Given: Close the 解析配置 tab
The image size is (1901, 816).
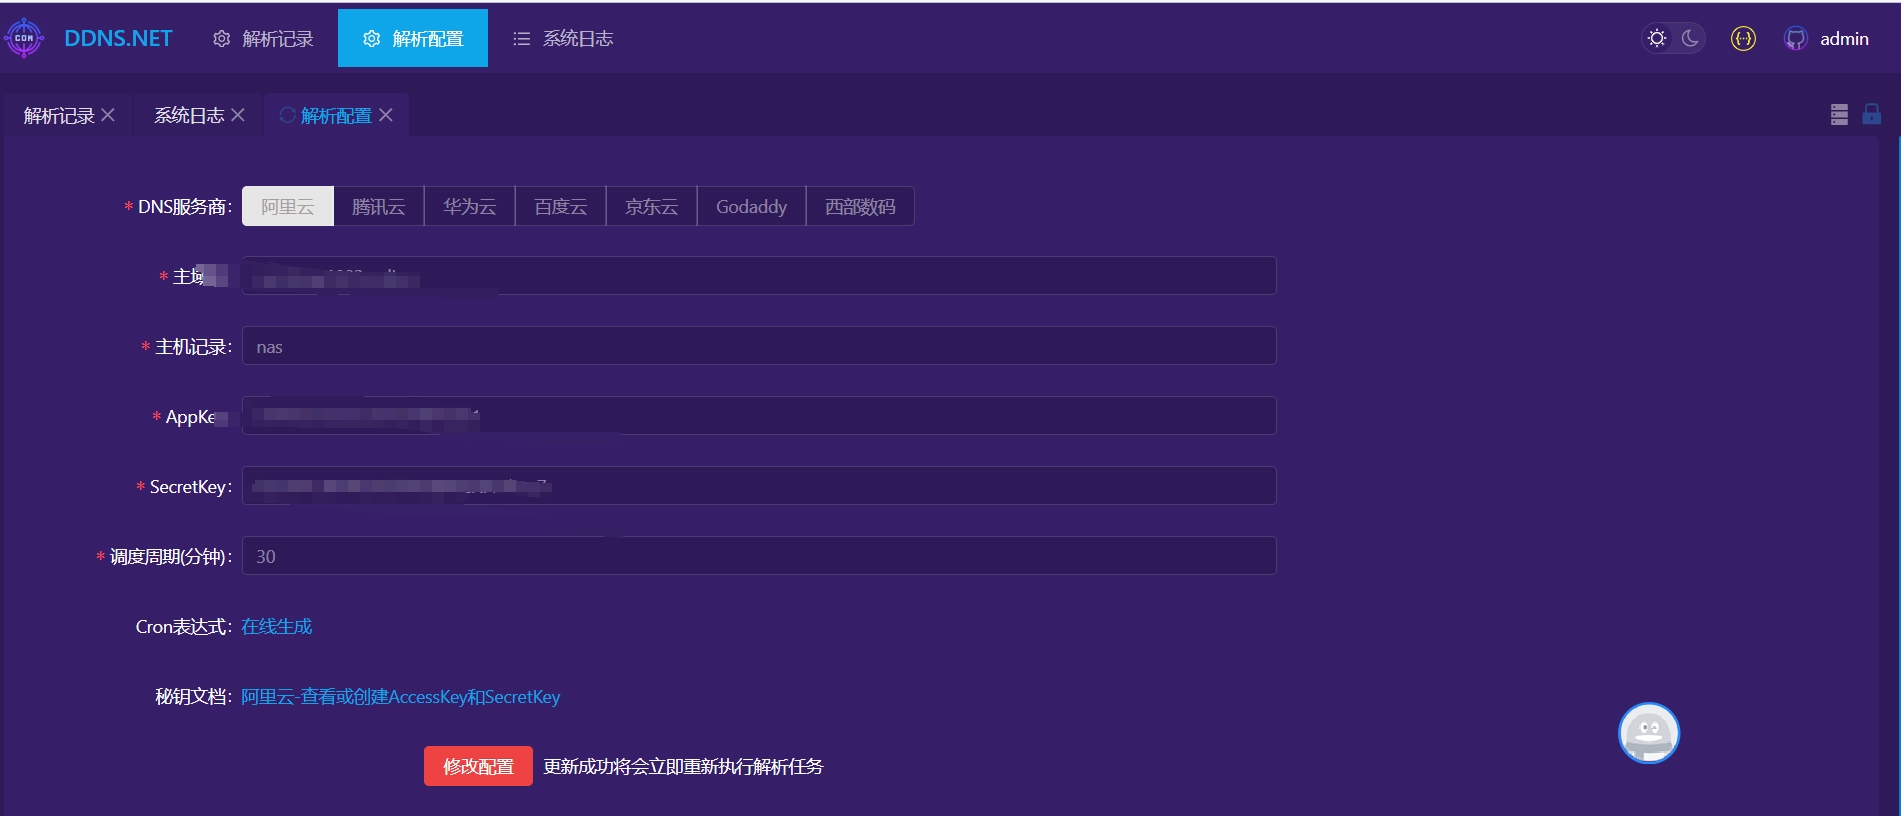Looking at the screenshot, I should [386, 115].
